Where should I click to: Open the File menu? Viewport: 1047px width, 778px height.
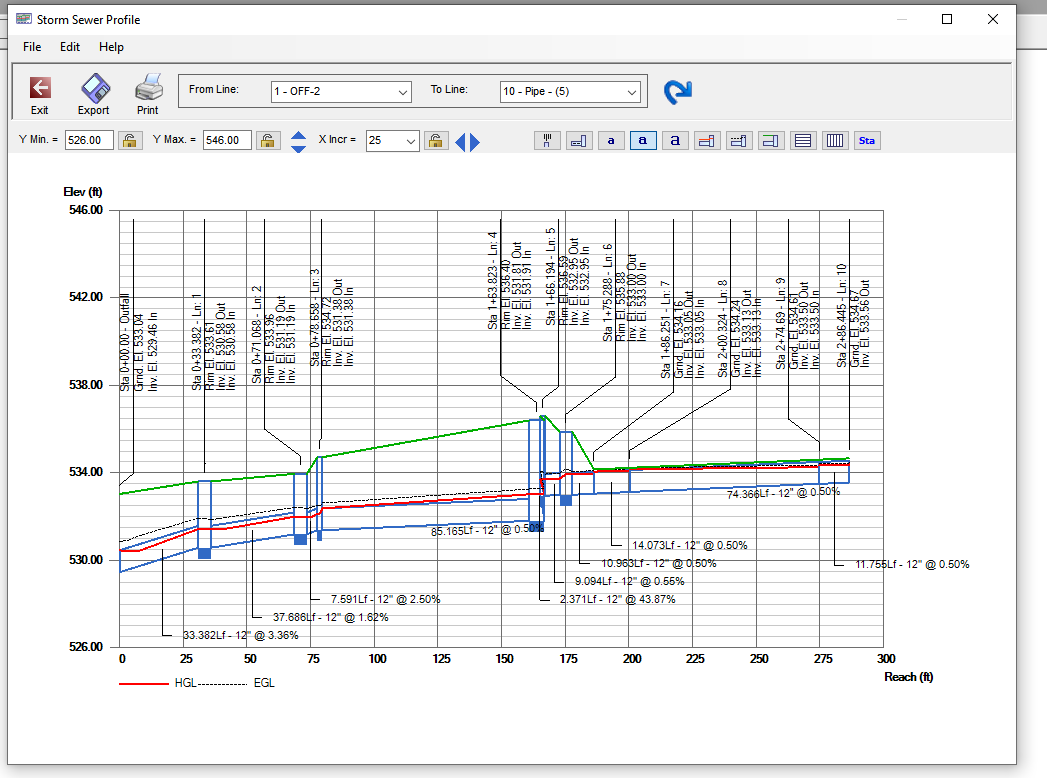point(31,47)
